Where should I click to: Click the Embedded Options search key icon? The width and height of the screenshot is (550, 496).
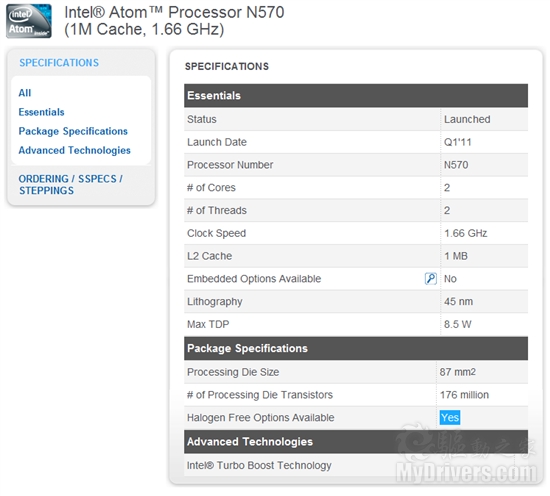tap(430, 279)
